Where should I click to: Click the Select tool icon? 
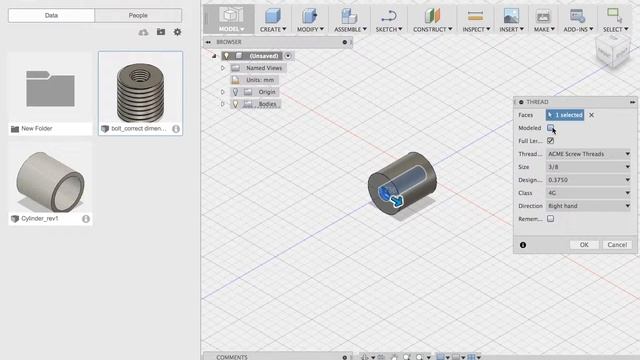tap(614, 16)
